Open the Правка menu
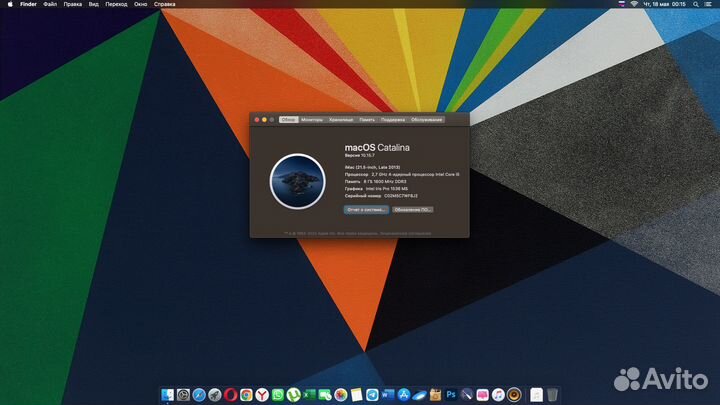The image size is (720, 405). 73,4
